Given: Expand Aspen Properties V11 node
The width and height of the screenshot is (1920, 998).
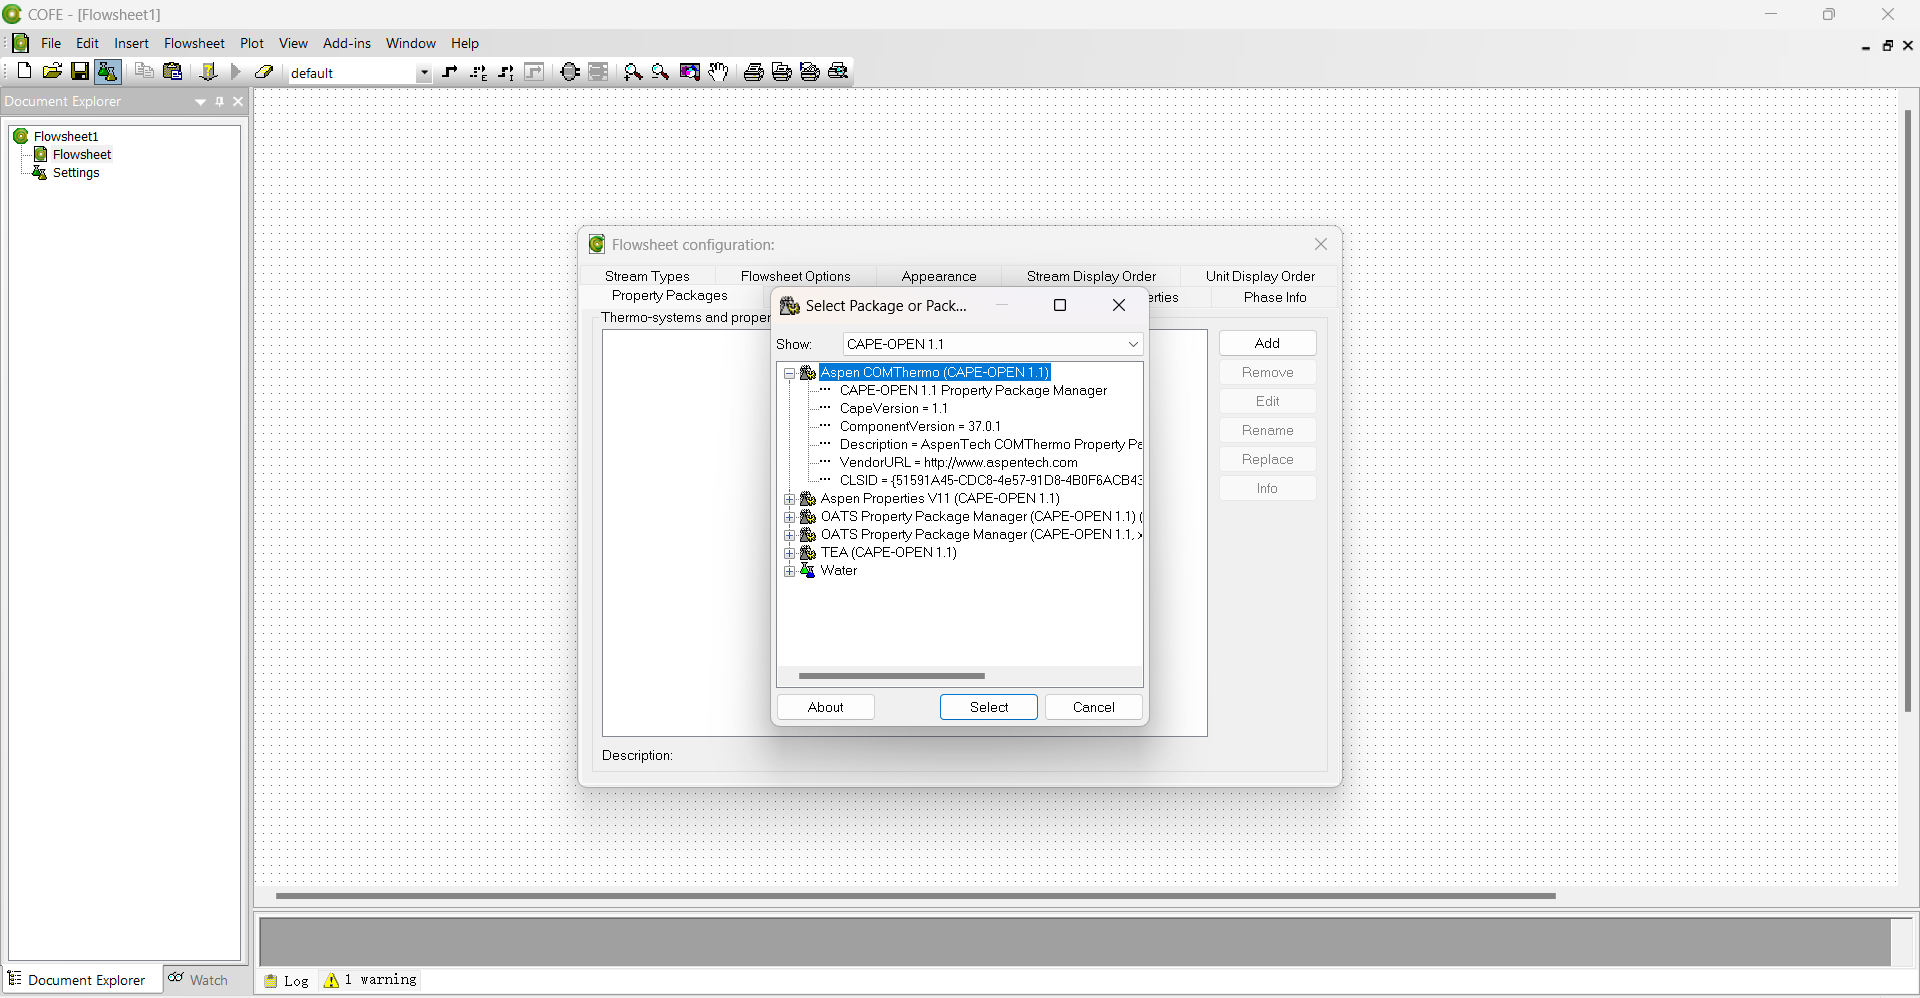Looking at the screenshot, I should pos(790,499).
